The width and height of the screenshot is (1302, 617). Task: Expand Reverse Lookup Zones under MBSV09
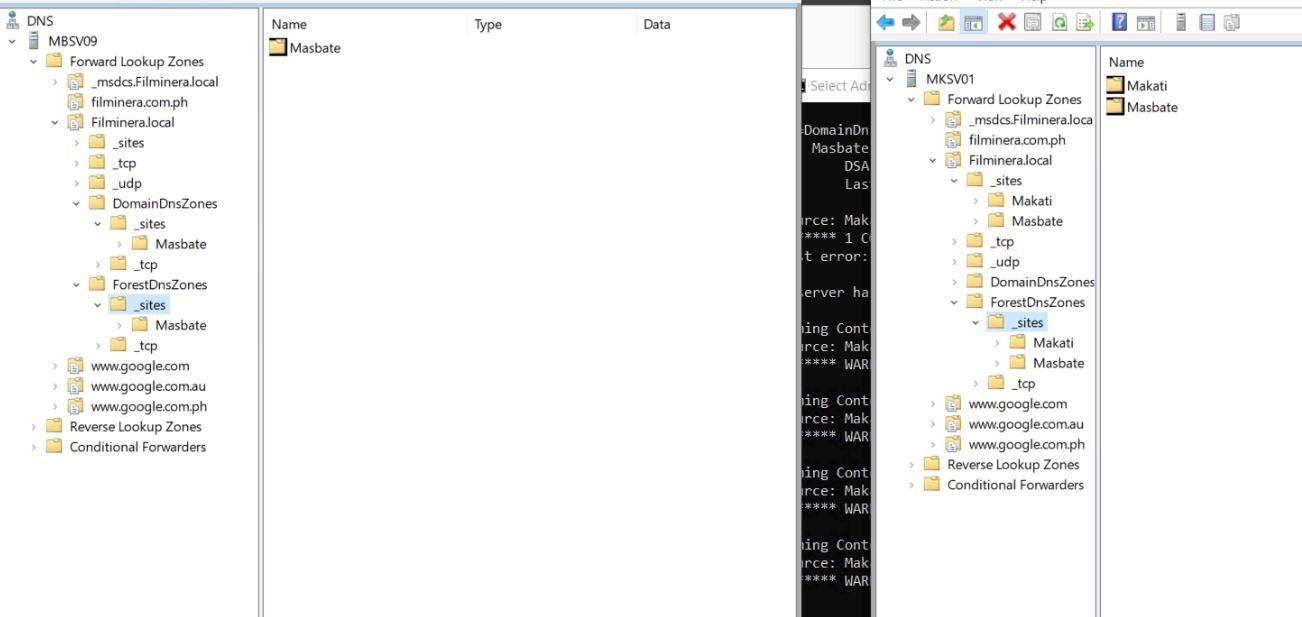pyautogui.click(x=33, y=427)
